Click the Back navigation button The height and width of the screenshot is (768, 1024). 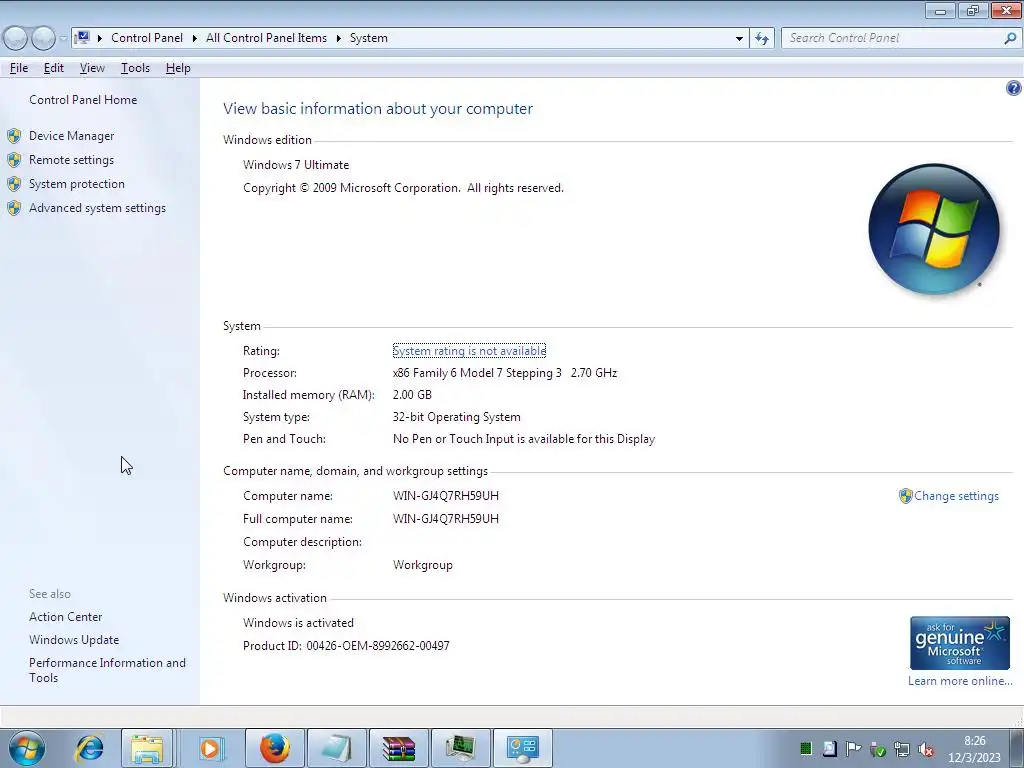pos(16,39)
